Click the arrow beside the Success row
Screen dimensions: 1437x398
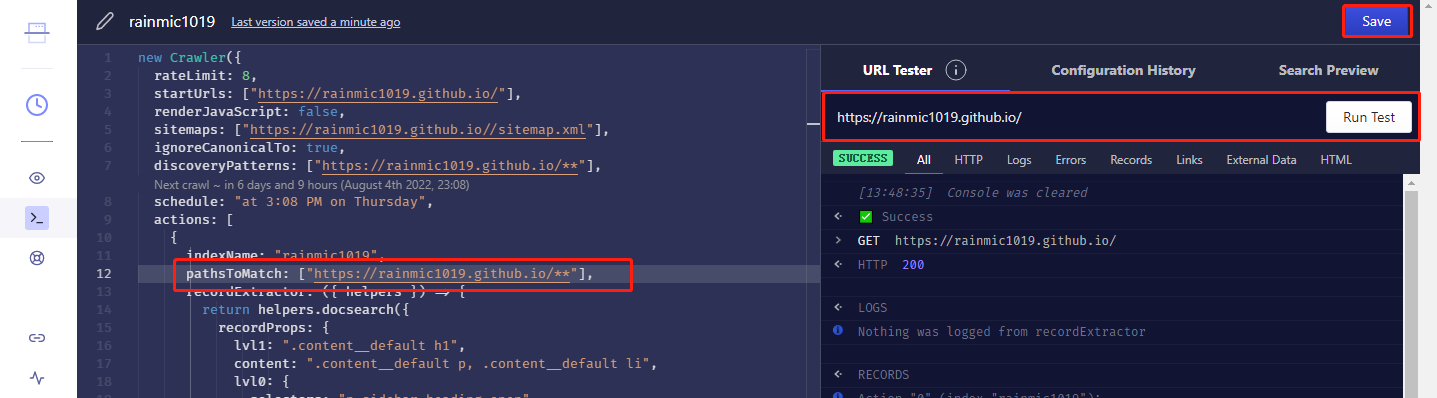[x=838, y=217]
